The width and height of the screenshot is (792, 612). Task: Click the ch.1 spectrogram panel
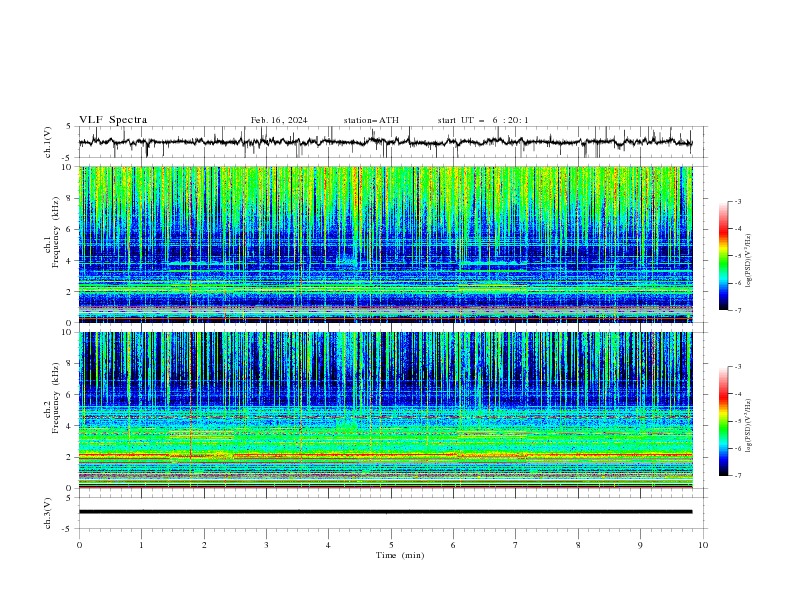point(385,244)
